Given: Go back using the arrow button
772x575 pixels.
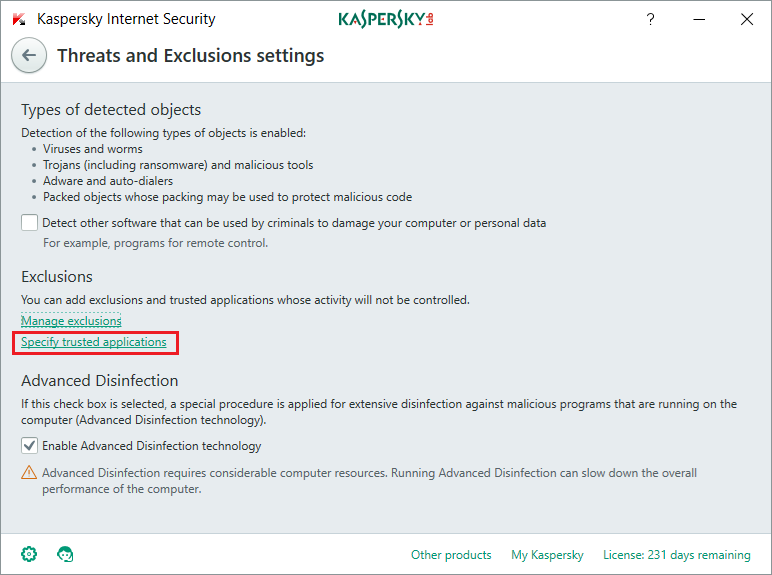Looking at the screenshot, I should click(x=29, y=55).
